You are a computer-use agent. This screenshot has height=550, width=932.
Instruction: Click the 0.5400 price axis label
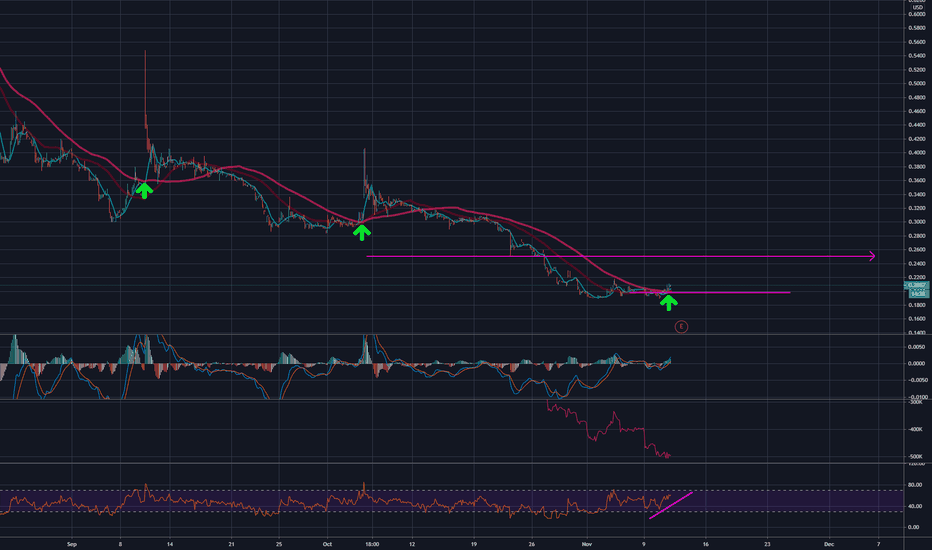pyautogui.click(x=917, y=55)
